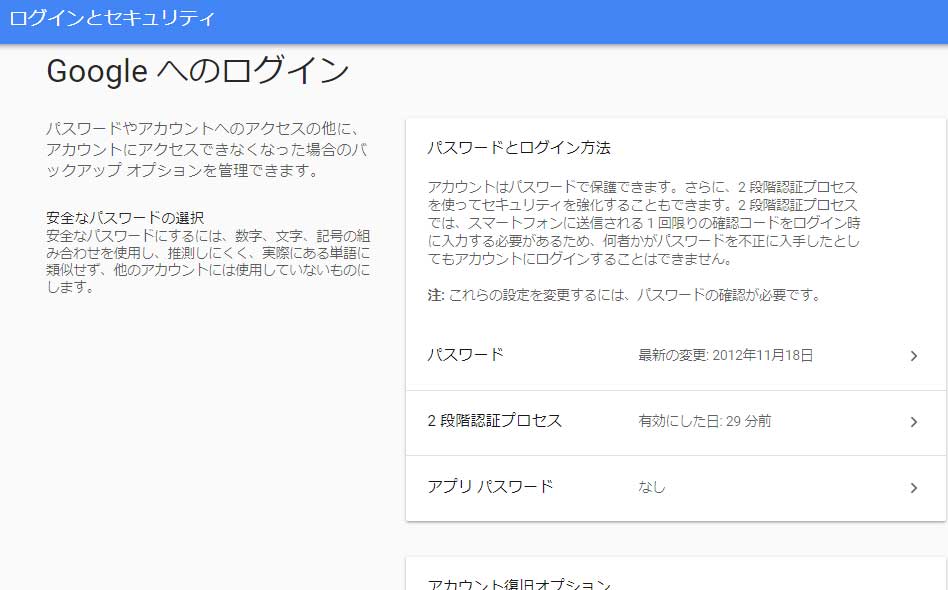Click the なし value for app passwords
The image size is (948, 590).
pyautogui.click(x=652, y=488)
